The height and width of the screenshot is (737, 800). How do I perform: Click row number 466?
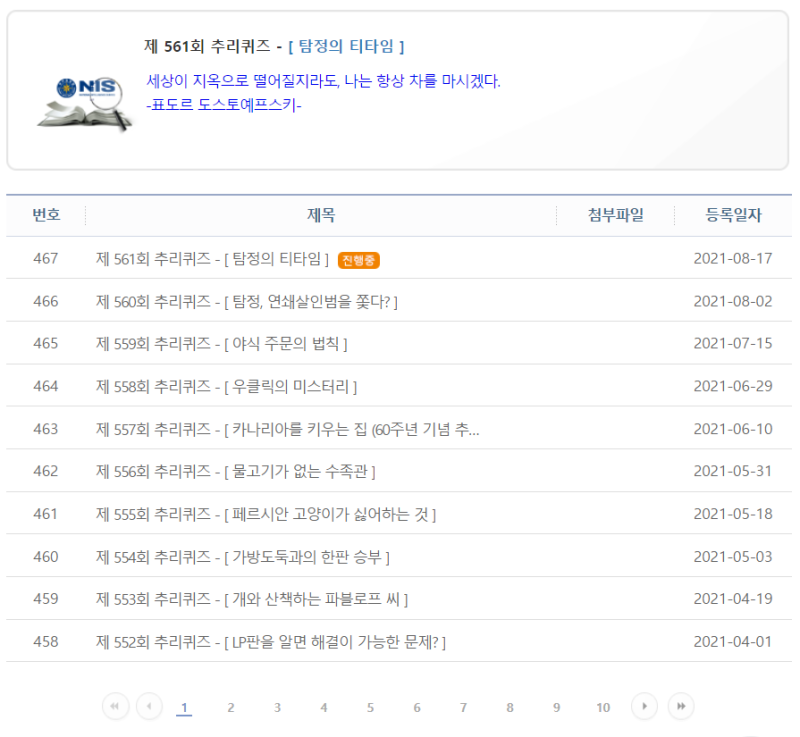(x=45, y=301)
